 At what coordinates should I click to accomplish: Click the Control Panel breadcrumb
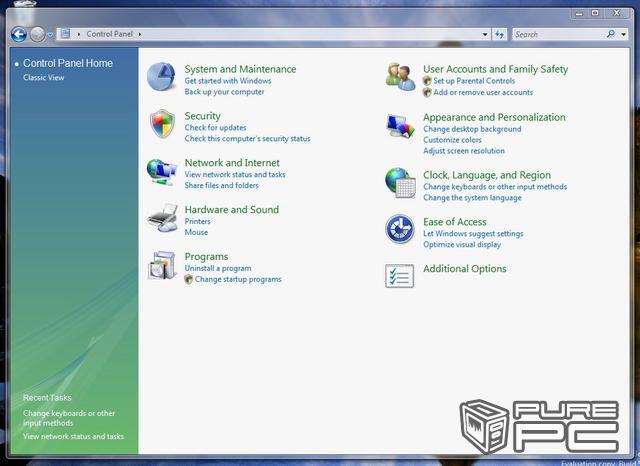pos(109,34)
